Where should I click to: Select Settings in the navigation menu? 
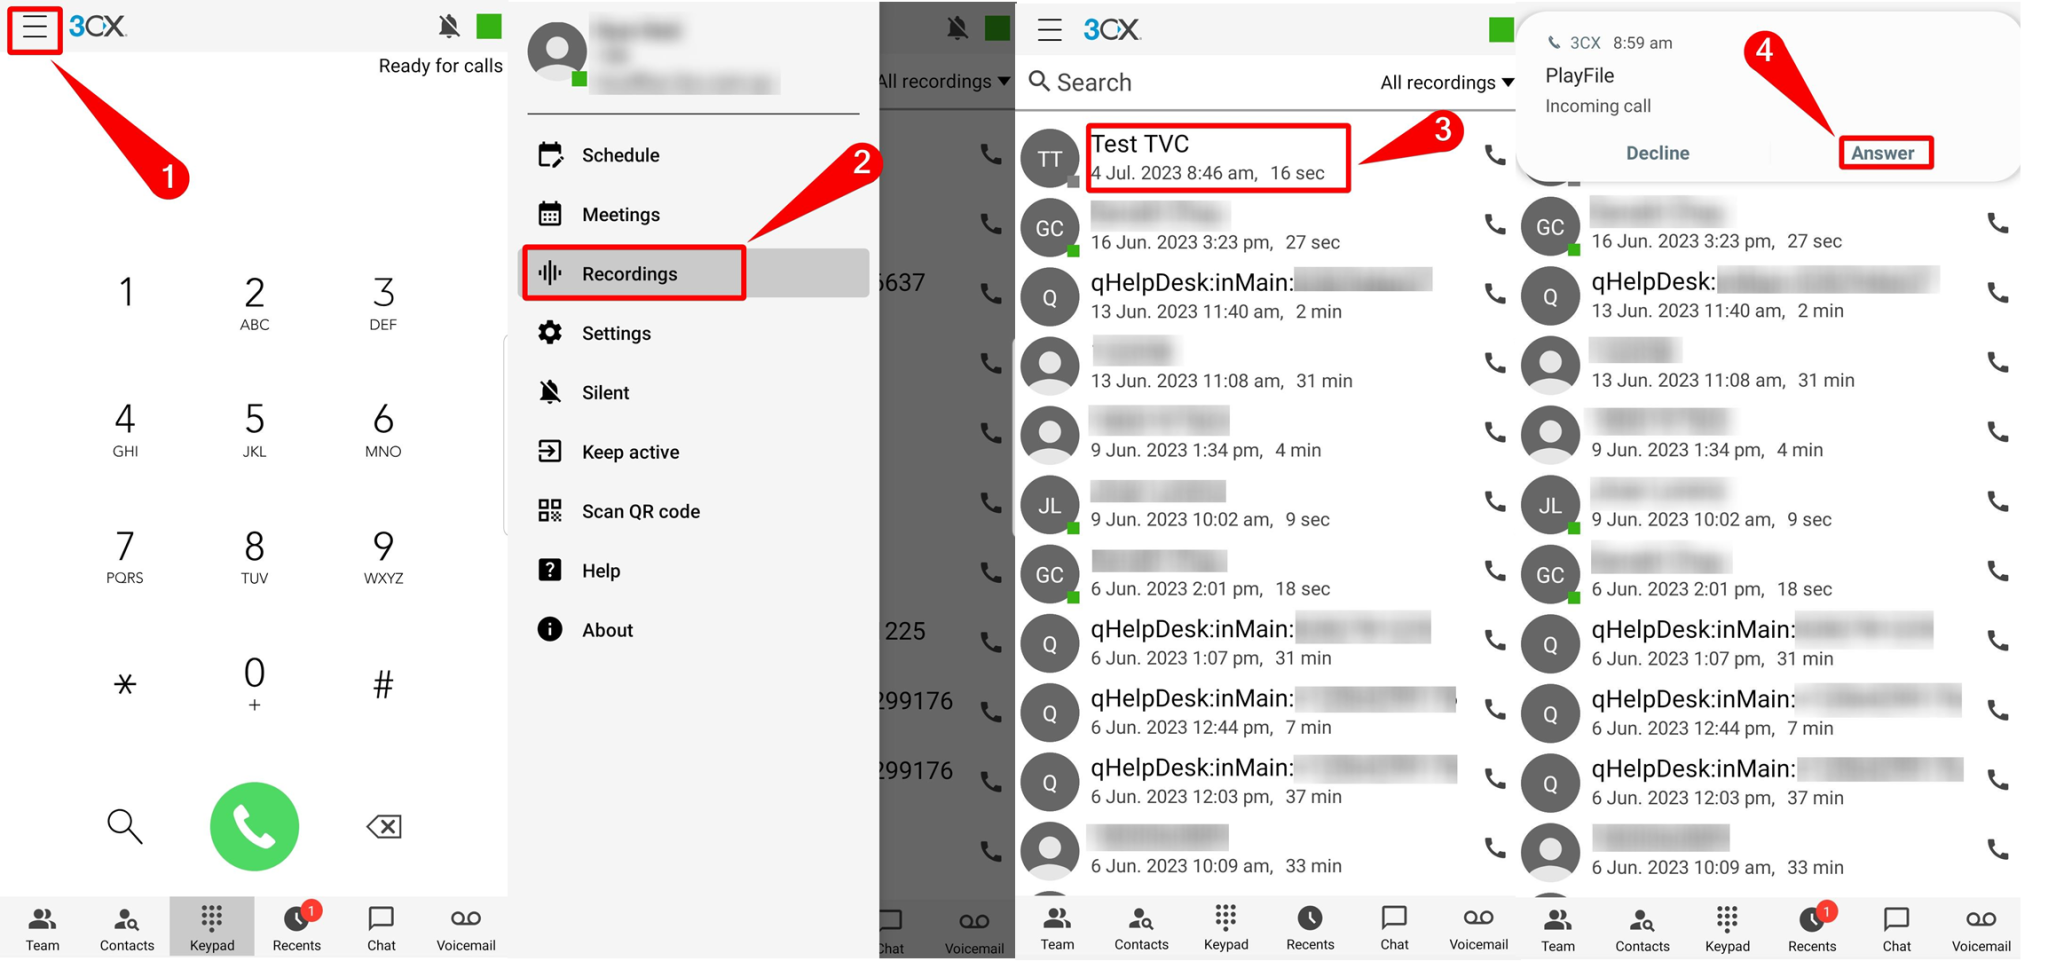[x=616, y=333]
